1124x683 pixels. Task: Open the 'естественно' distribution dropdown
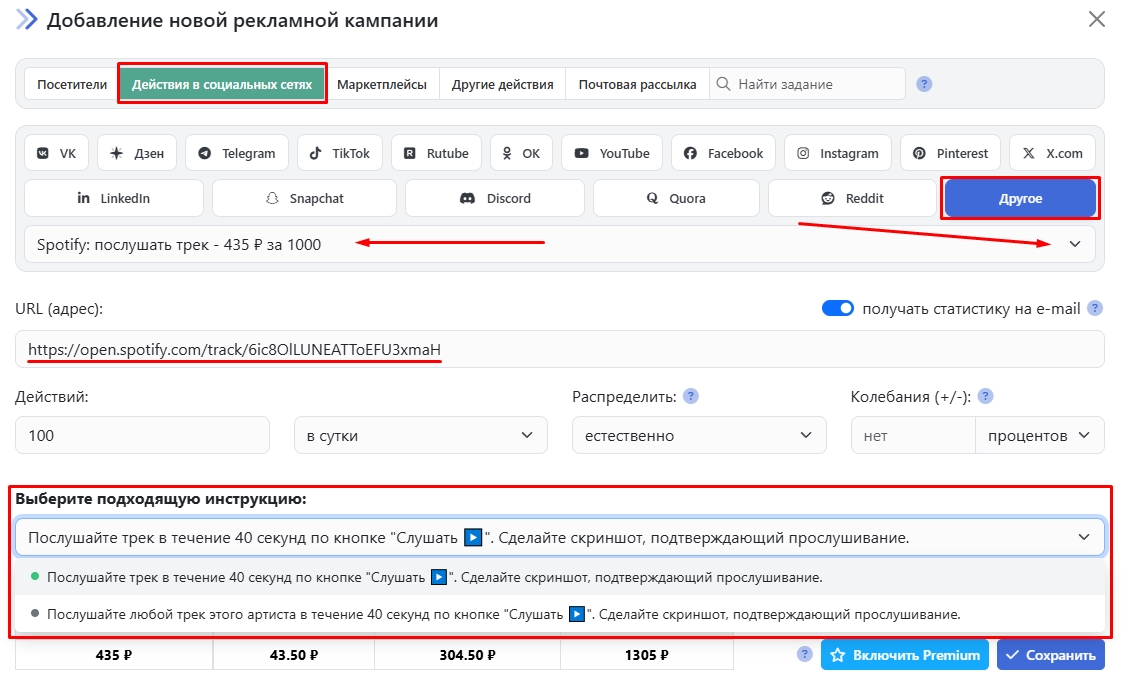(x=699, y=436)
